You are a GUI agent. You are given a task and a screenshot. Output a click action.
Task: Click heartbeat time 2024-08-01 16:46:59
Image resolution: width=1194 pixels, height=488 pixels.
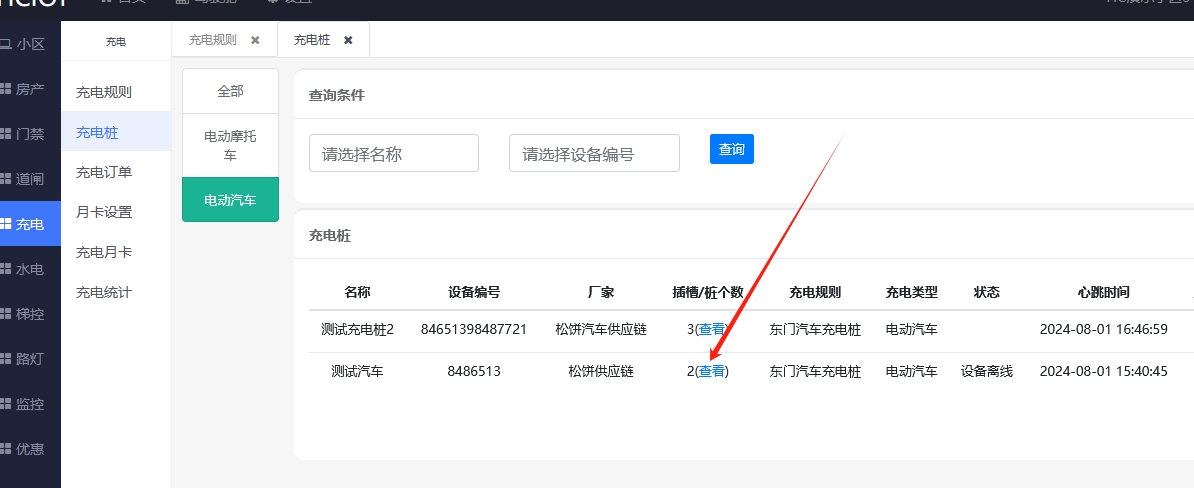click(x=1103, y=330)
